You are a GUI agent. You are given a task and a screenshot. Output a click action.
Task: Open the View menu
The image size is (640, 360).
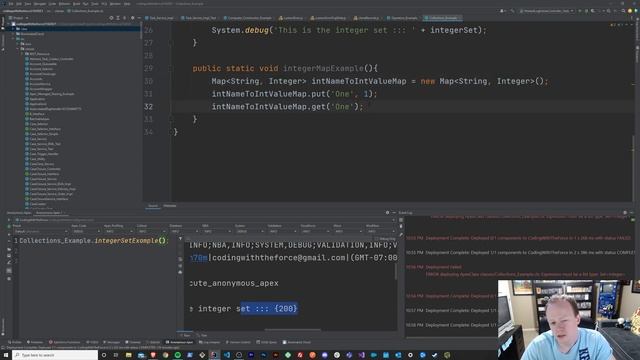point(28,4)
